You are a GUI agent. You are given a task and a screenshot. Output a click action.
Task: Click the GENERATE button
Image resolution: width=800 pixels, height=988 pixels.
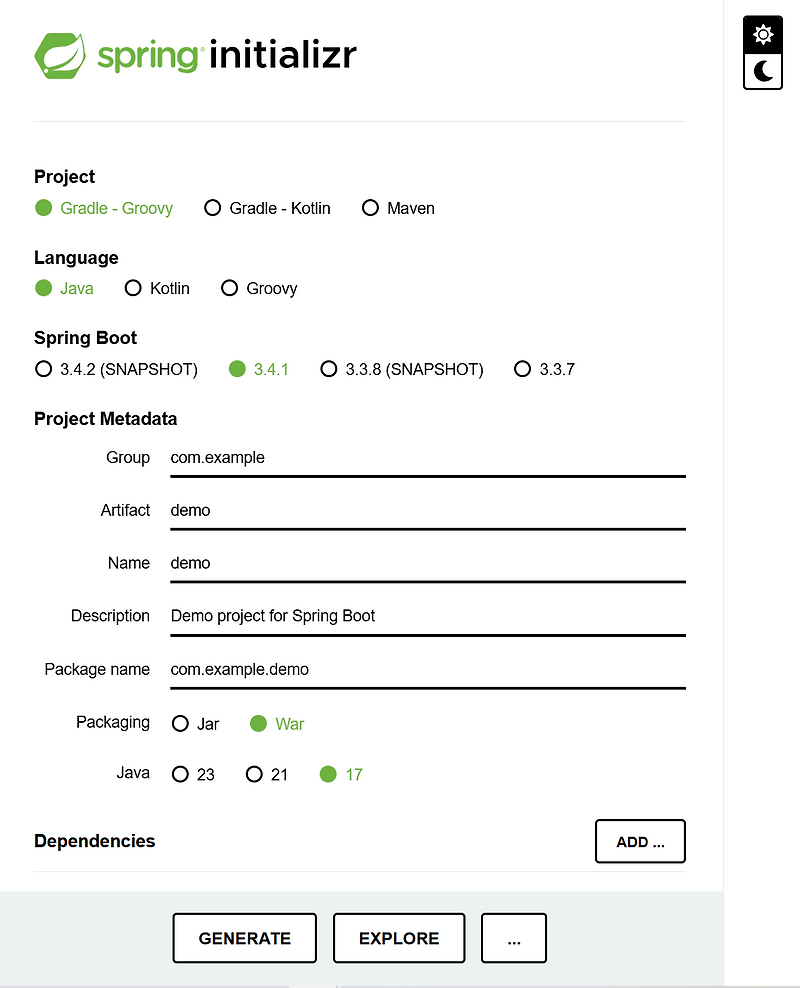245,938
